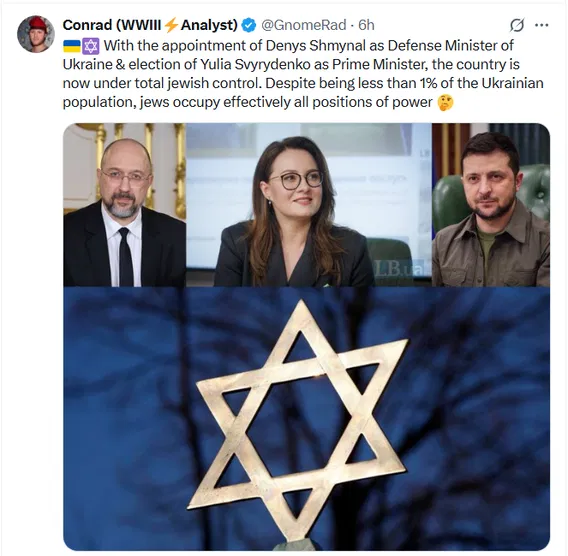Viewport: 568px width, 556px height.
Task: Click the LB.ua watermark on middle photo
Action: [399, 269]
